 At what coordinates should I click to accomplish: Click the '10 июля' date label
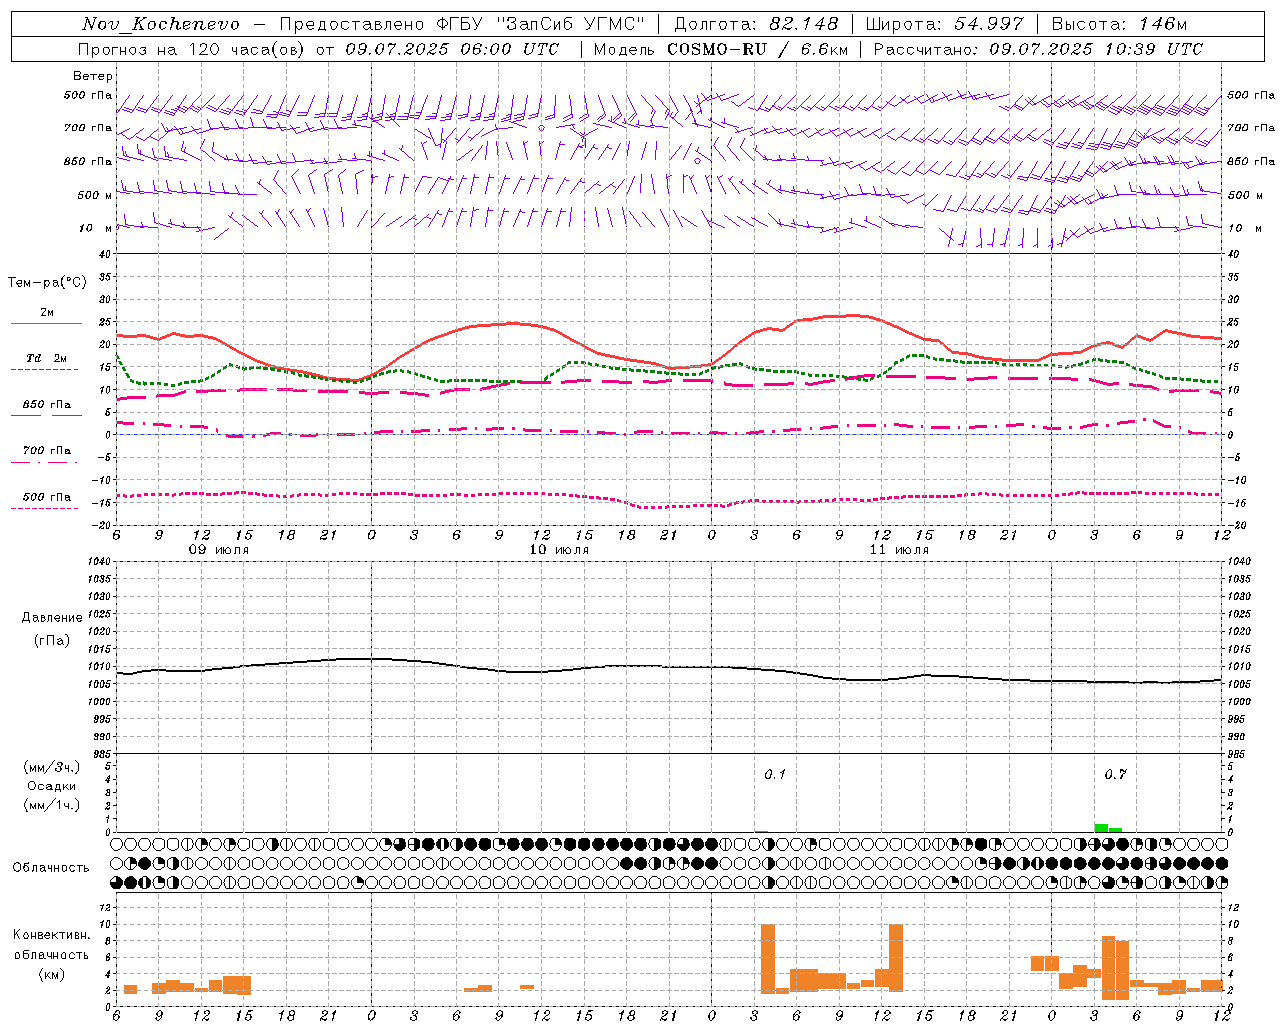tap(559, 550)
